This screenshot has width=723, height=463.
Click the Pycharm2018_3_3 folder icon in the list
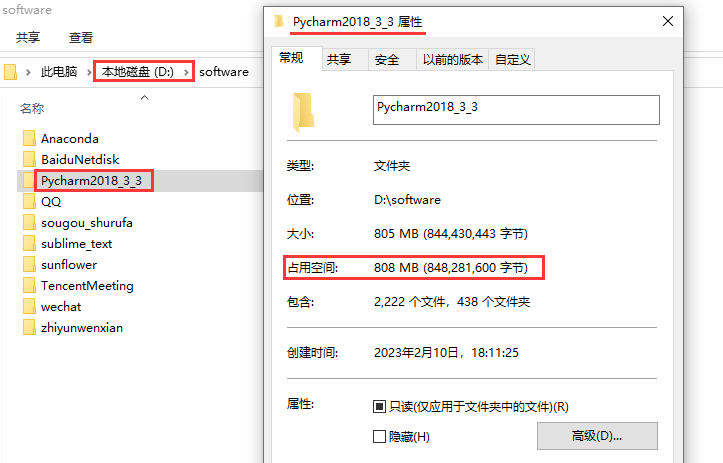29,180
